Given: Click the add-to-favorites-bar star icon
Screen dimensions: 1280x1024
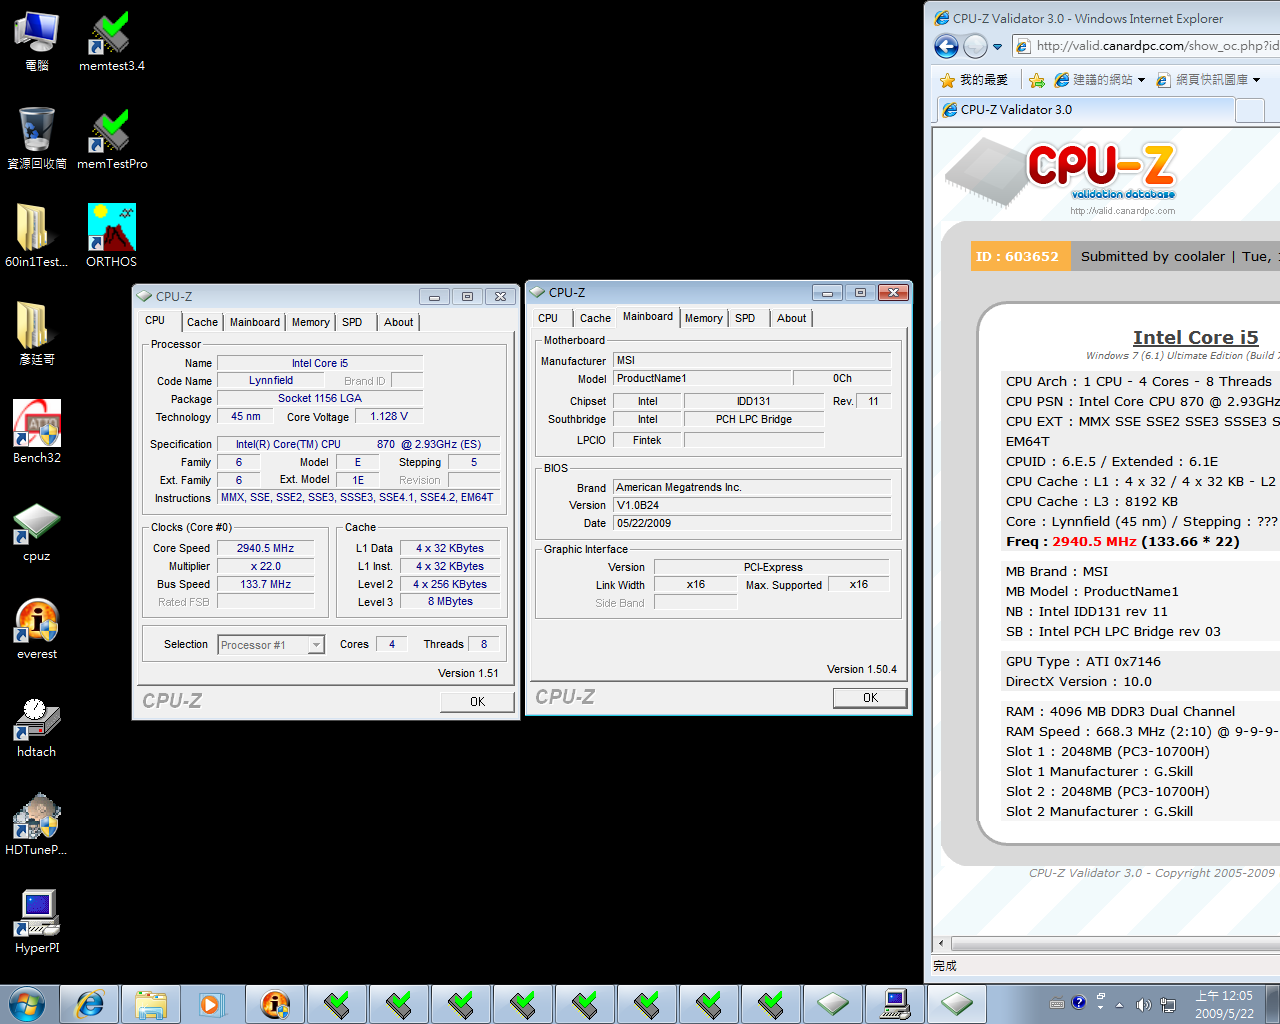Looking at the screenshot, I should [x=1037, y=80].
